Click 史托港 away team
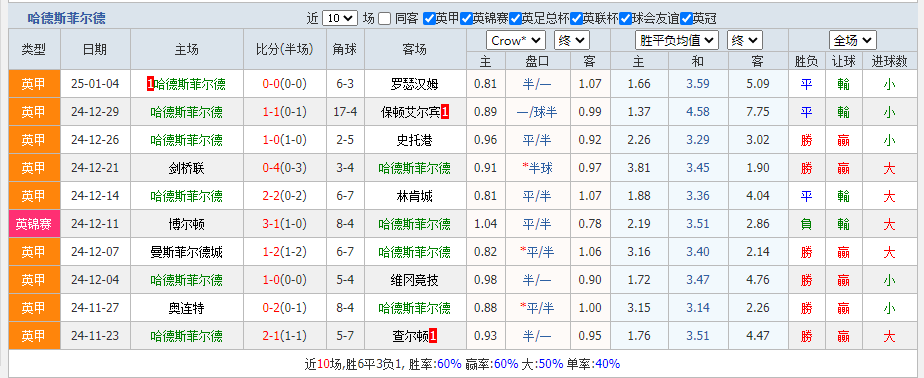This screenshot has width=924, height=378. [x=415, y=140]
